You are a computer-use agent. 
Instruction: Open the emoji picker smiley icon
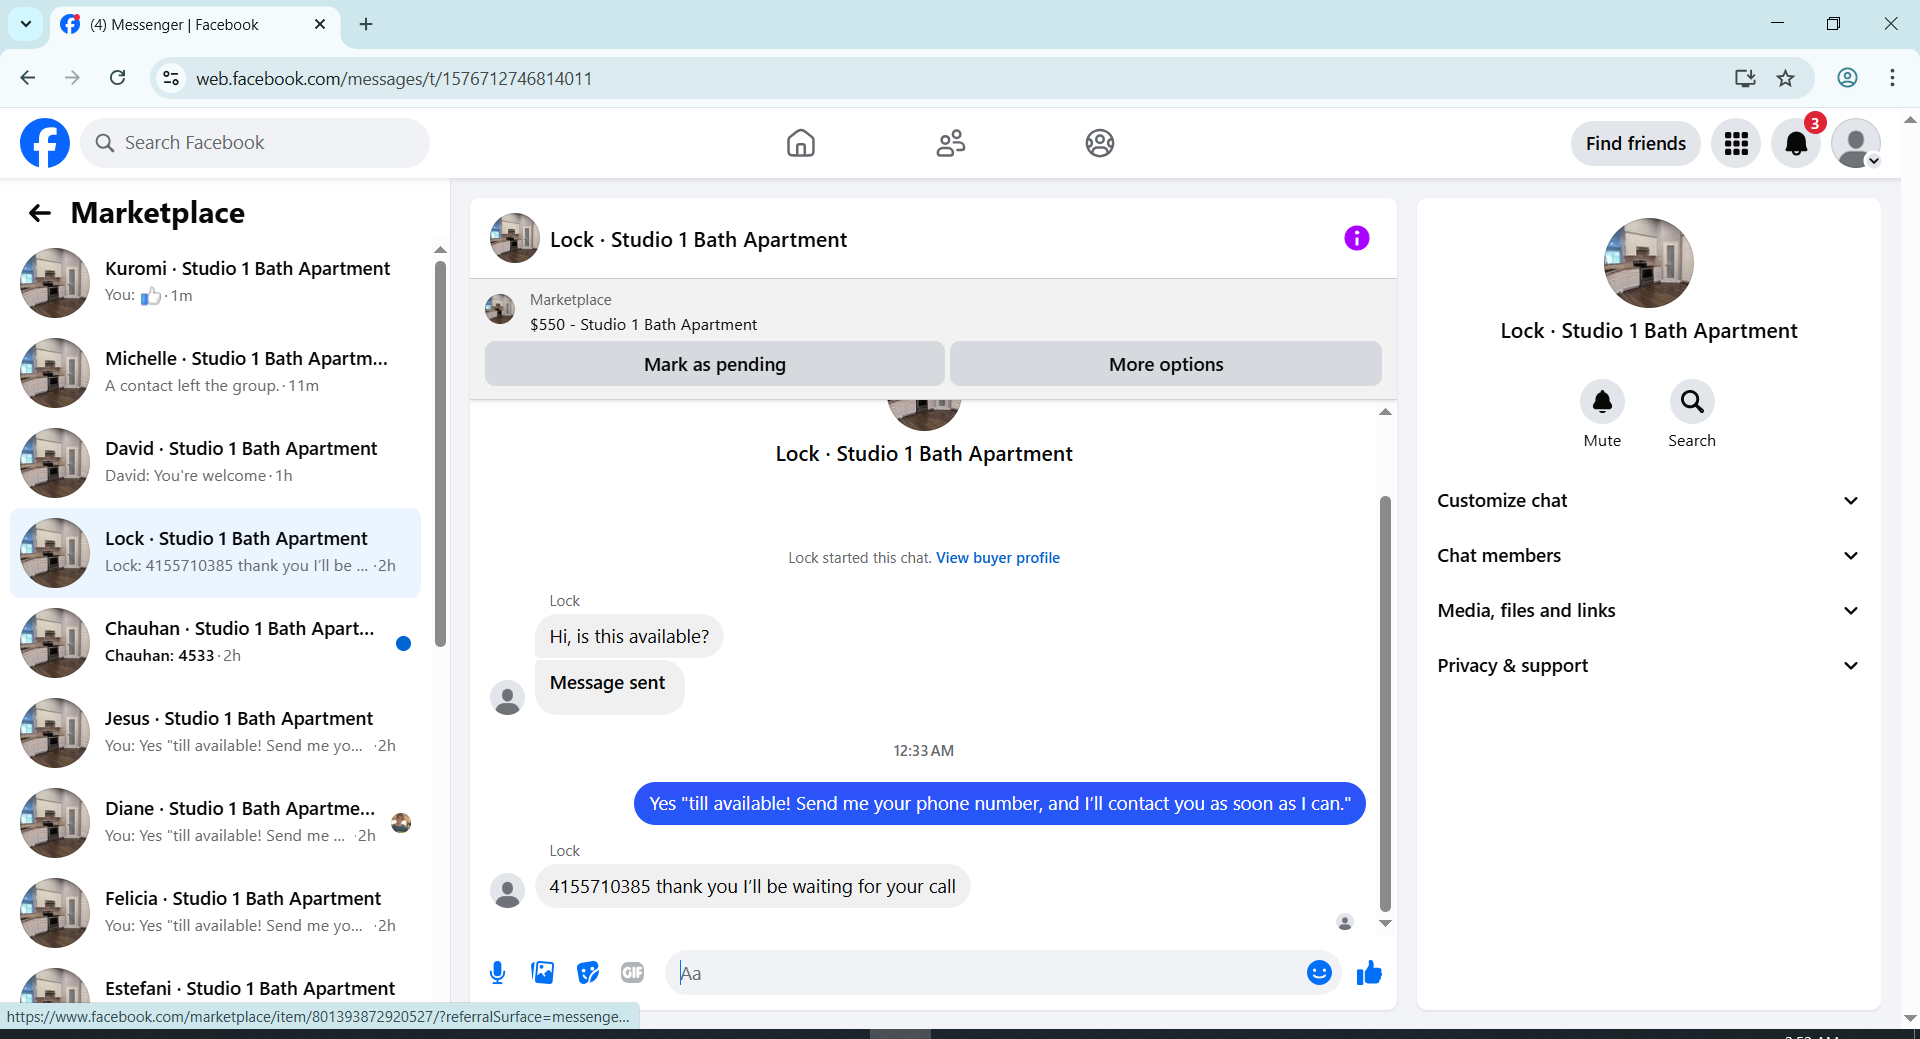pos(1319,972)
